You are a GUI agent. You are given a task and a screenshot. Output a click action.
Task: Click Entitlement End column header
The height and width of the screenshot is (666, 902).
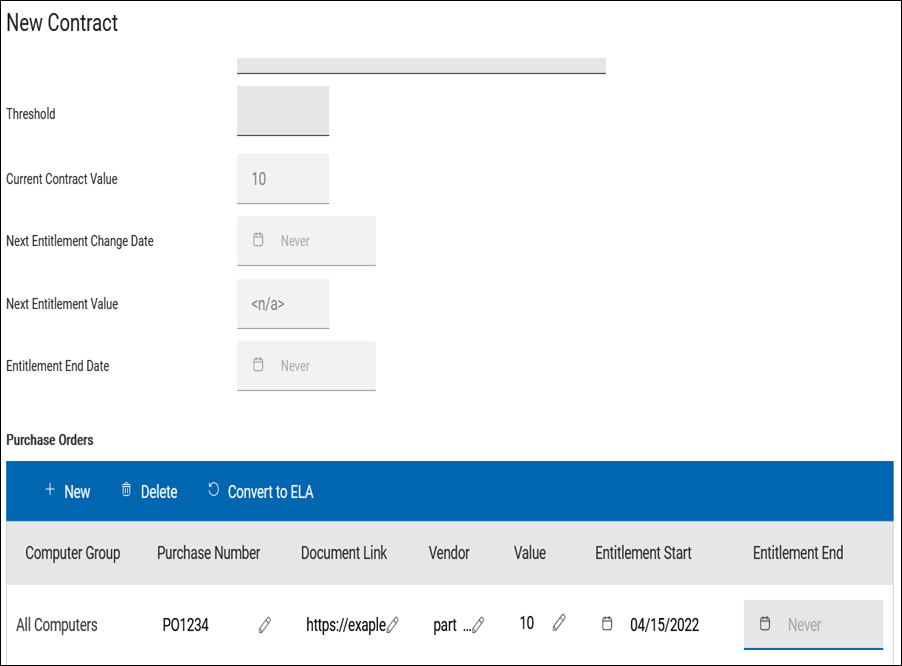(x=798, y=553)
